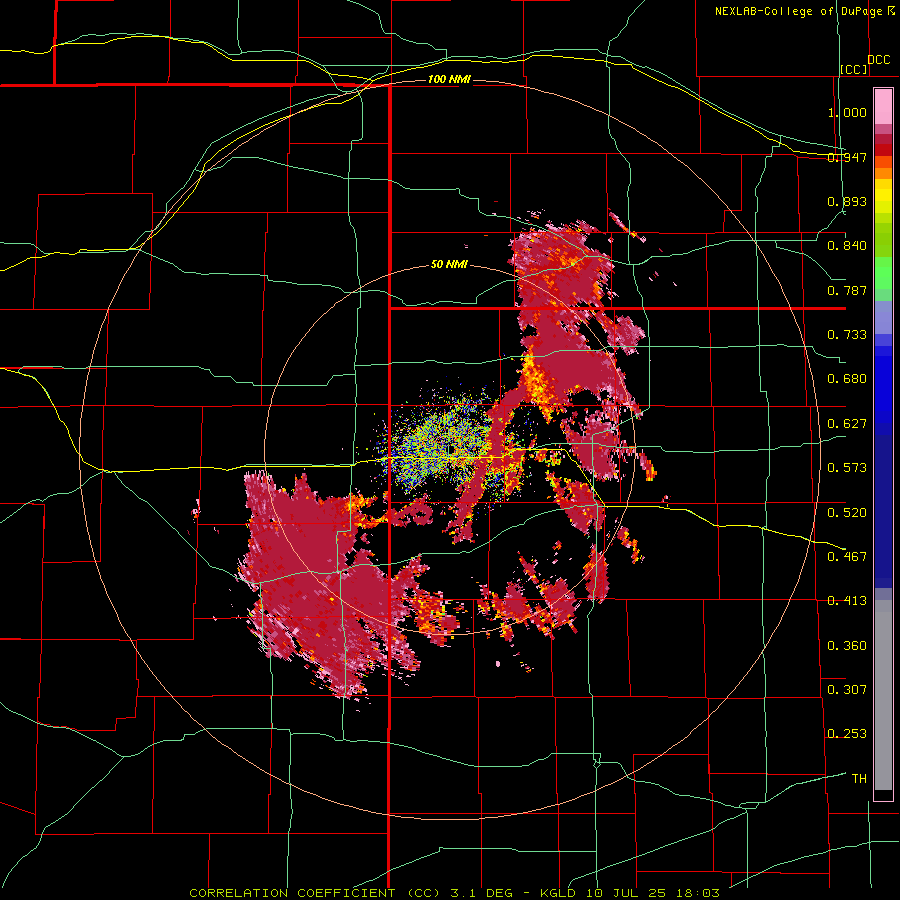
Task: Click the TH threshold label
Action: (859, 779)
